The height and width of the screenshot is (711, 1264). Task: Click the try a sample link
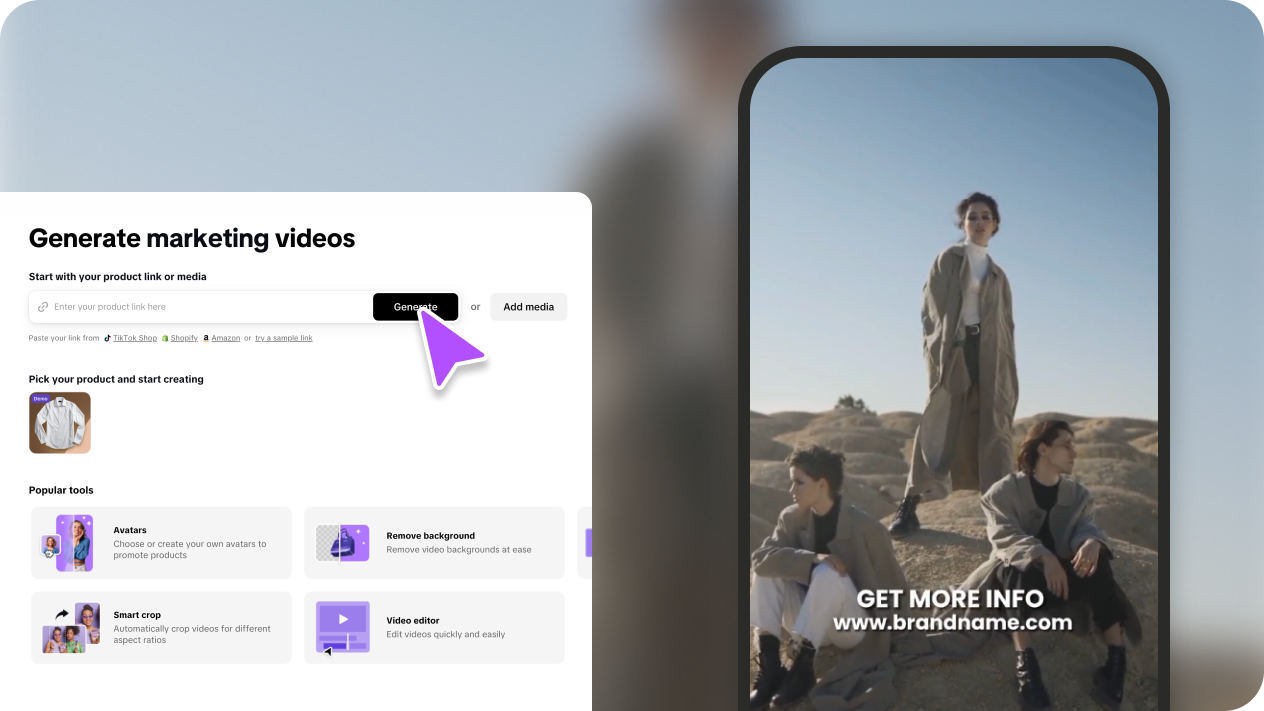click(284, 338)
